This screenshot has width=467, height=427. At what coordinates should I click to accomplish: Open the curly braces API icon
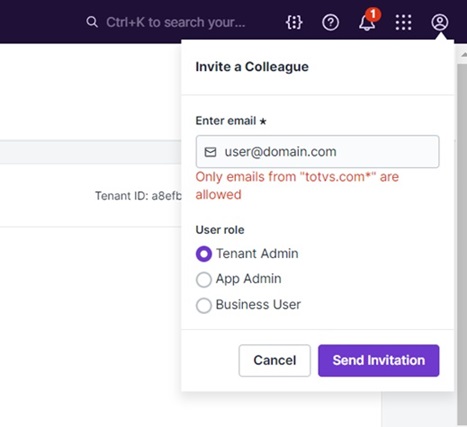pyautogui.click(x=294, y=23)
